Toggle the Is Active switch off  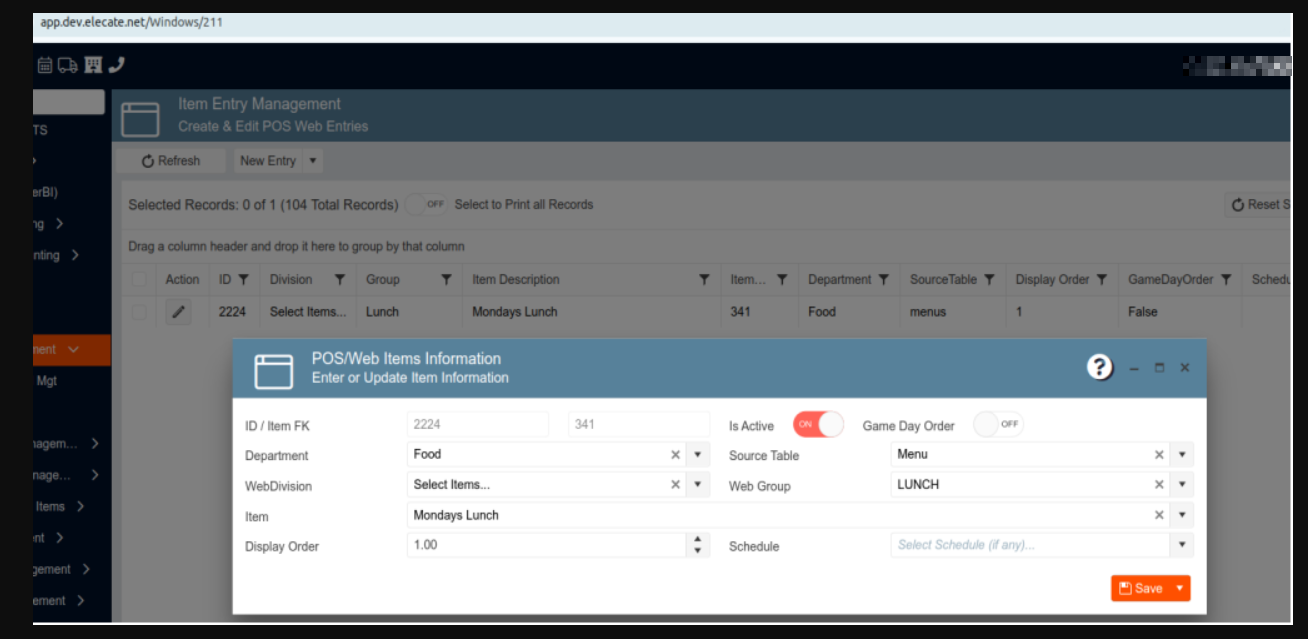pyautogui.click(x=818, y=425)
